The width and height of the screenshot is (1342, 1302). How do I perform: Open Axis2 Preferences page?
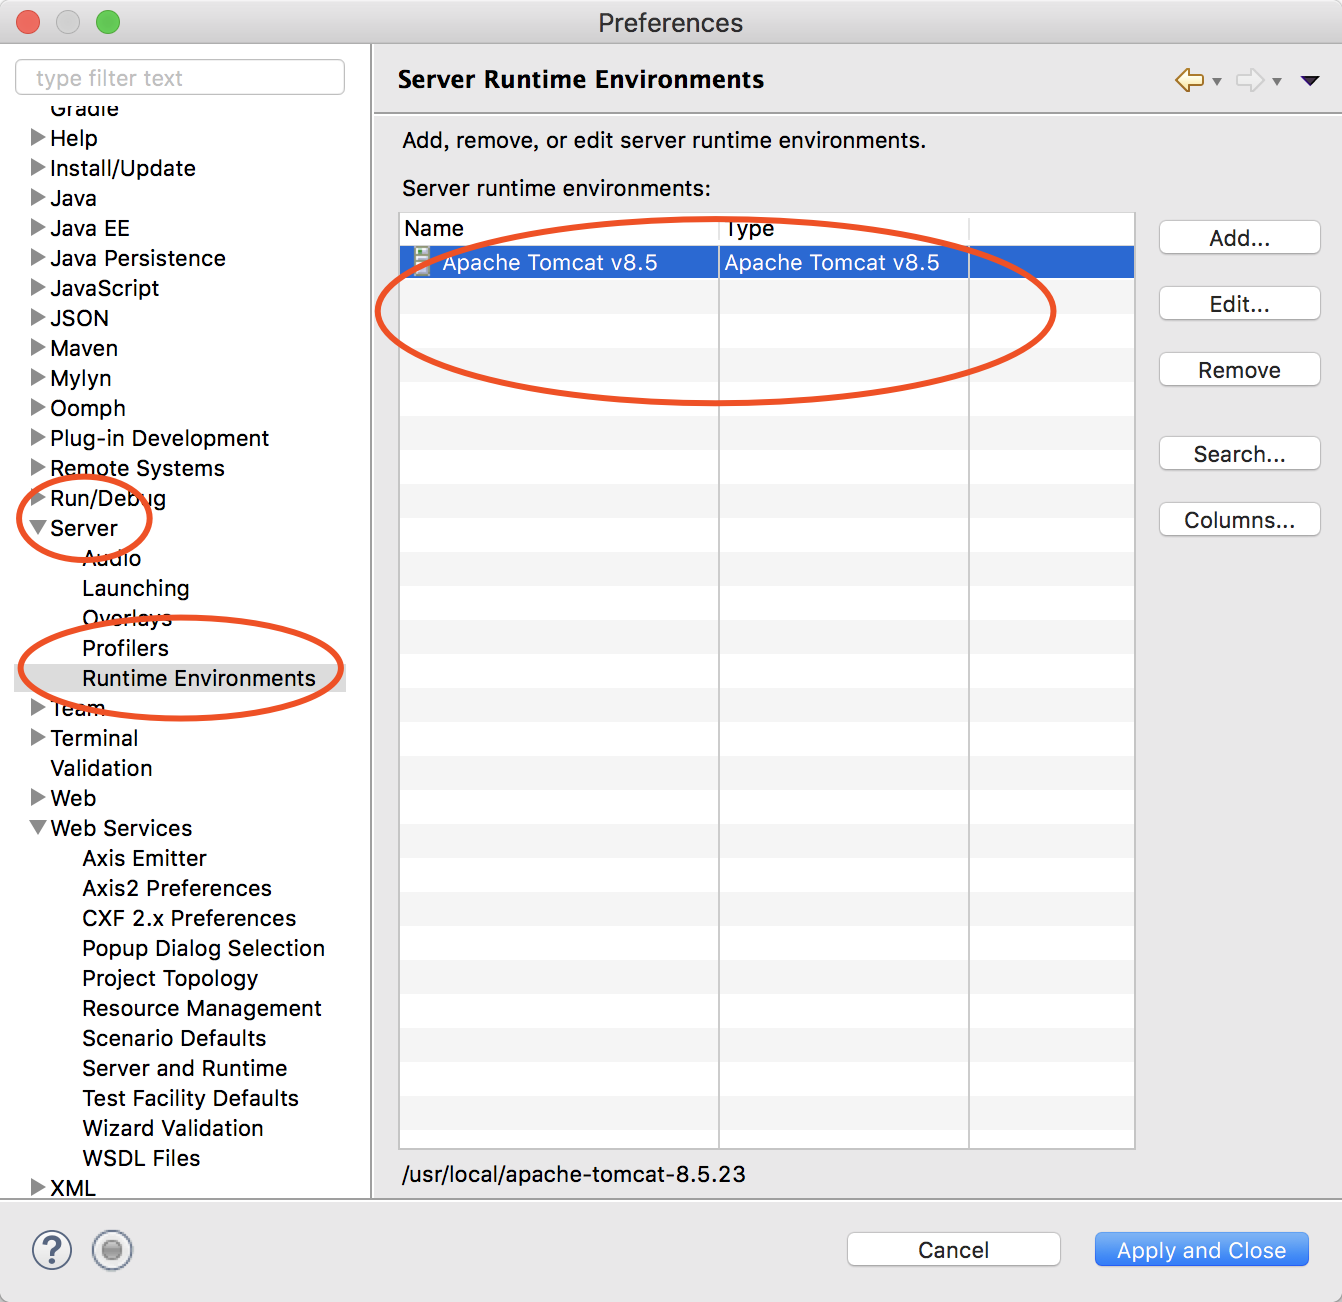[x=177, y=888]
